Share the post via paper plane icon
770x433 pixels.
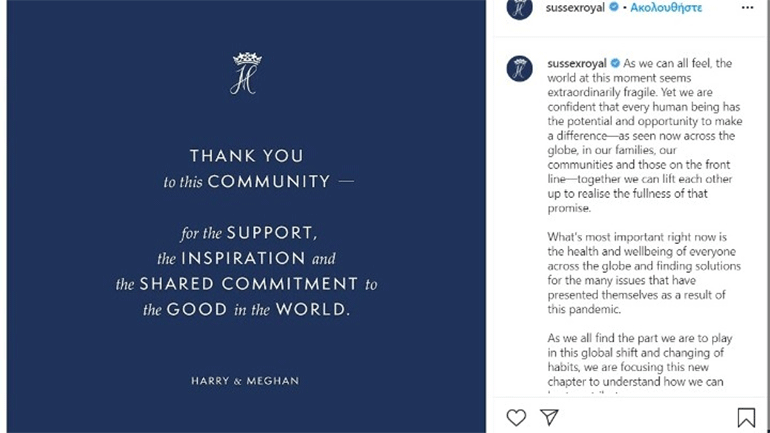pos(549,417)
